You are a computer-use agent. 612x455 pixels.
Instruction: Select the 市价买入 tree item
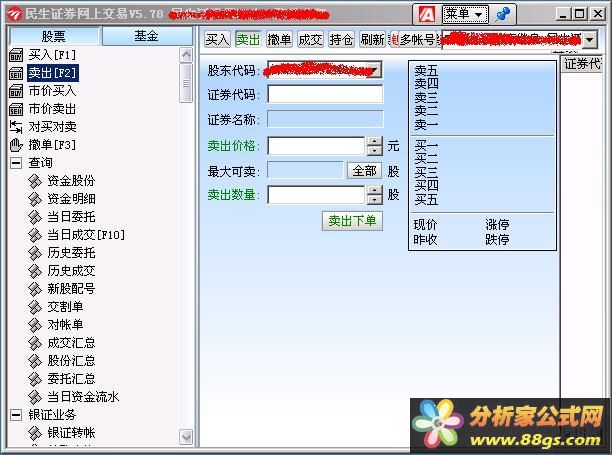point(52,91)
